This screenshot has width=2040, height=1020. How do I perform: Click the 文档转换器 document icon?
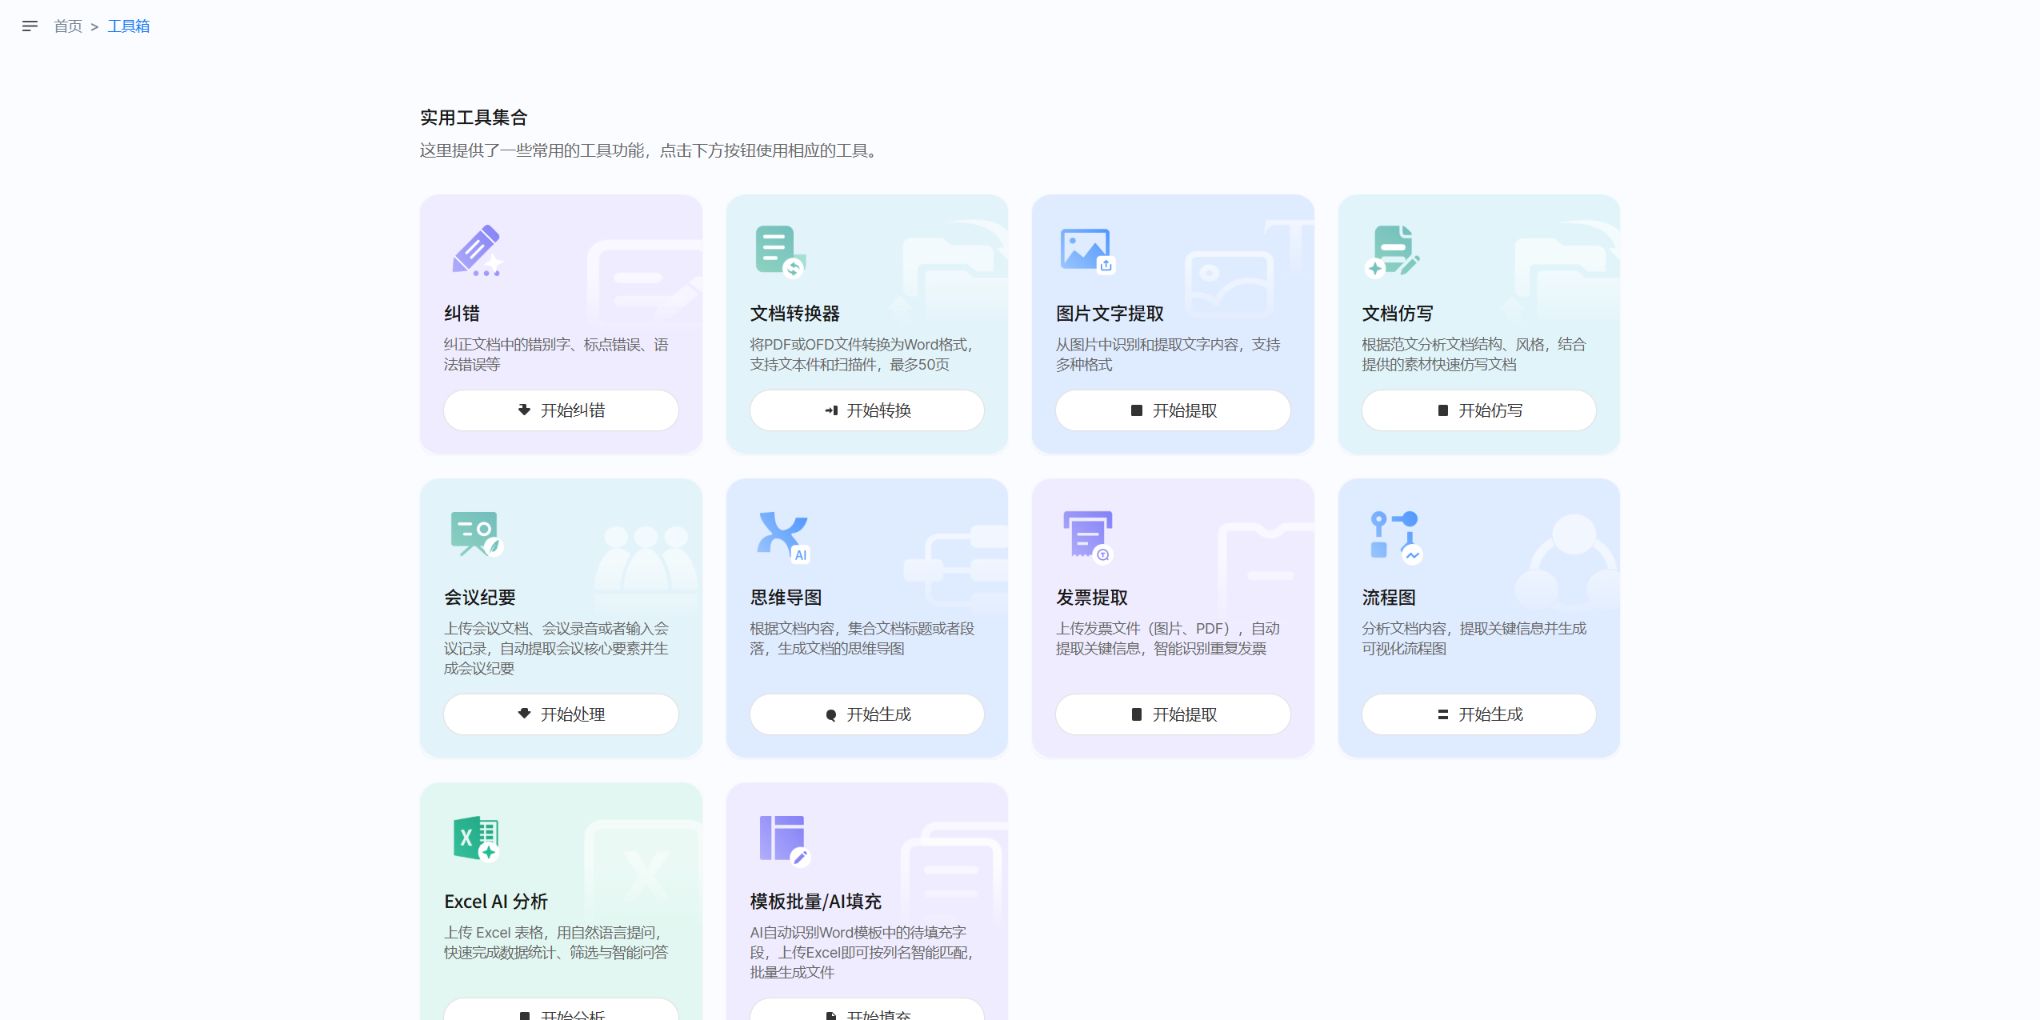[x=780, y=251]
